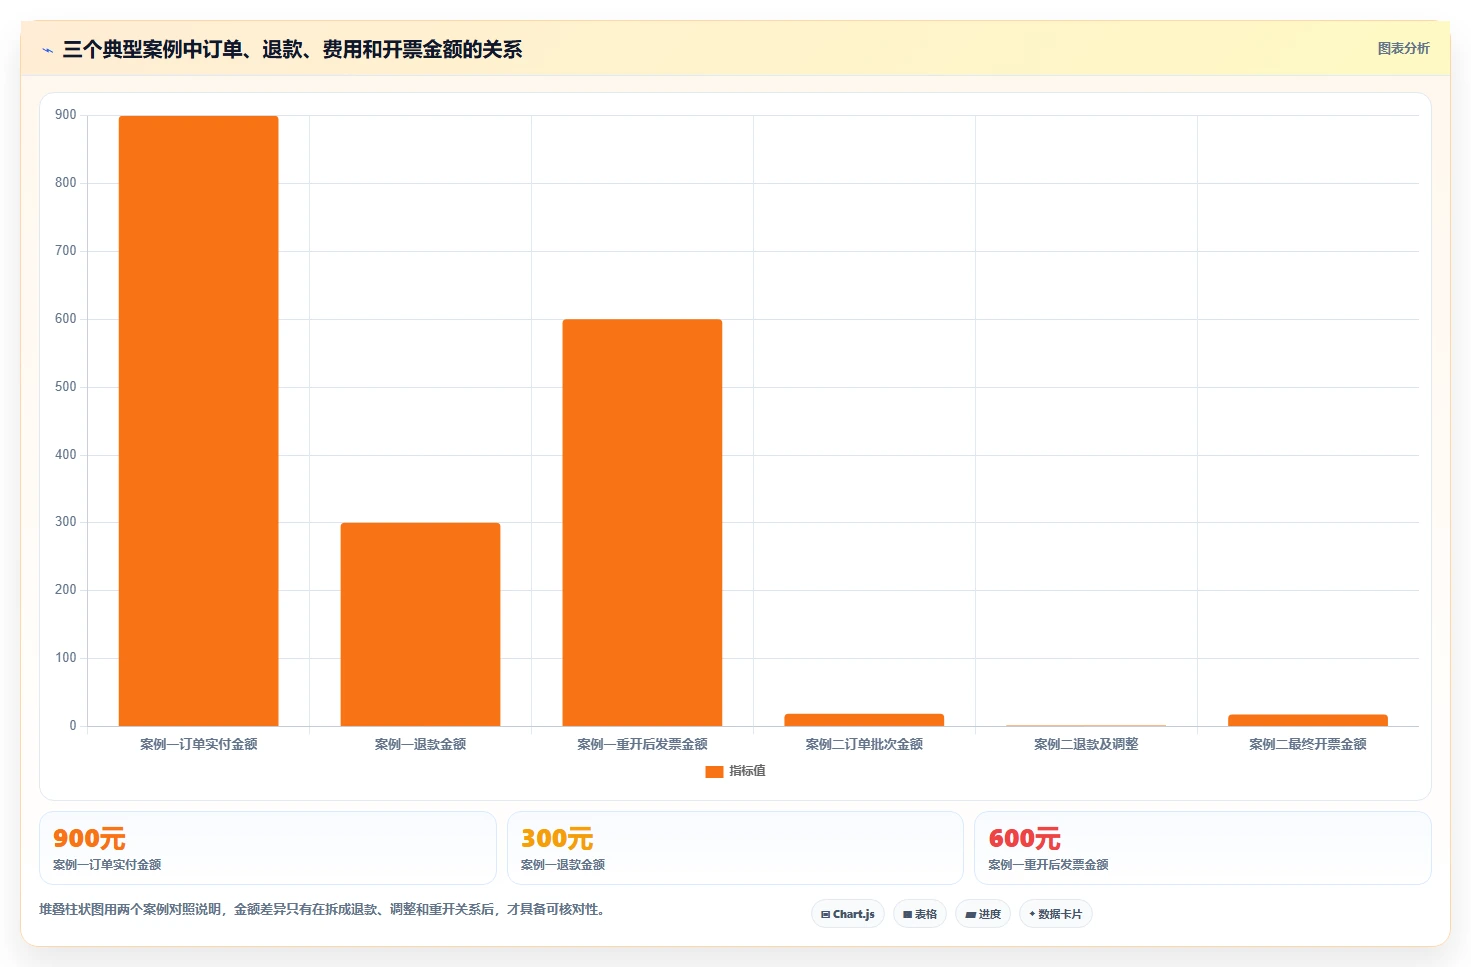Image resolution: width=1471 pixels, height=967 pixels.
Task: Click the x-axis label 案例二退款及调整
Action: coord(1086,744)
